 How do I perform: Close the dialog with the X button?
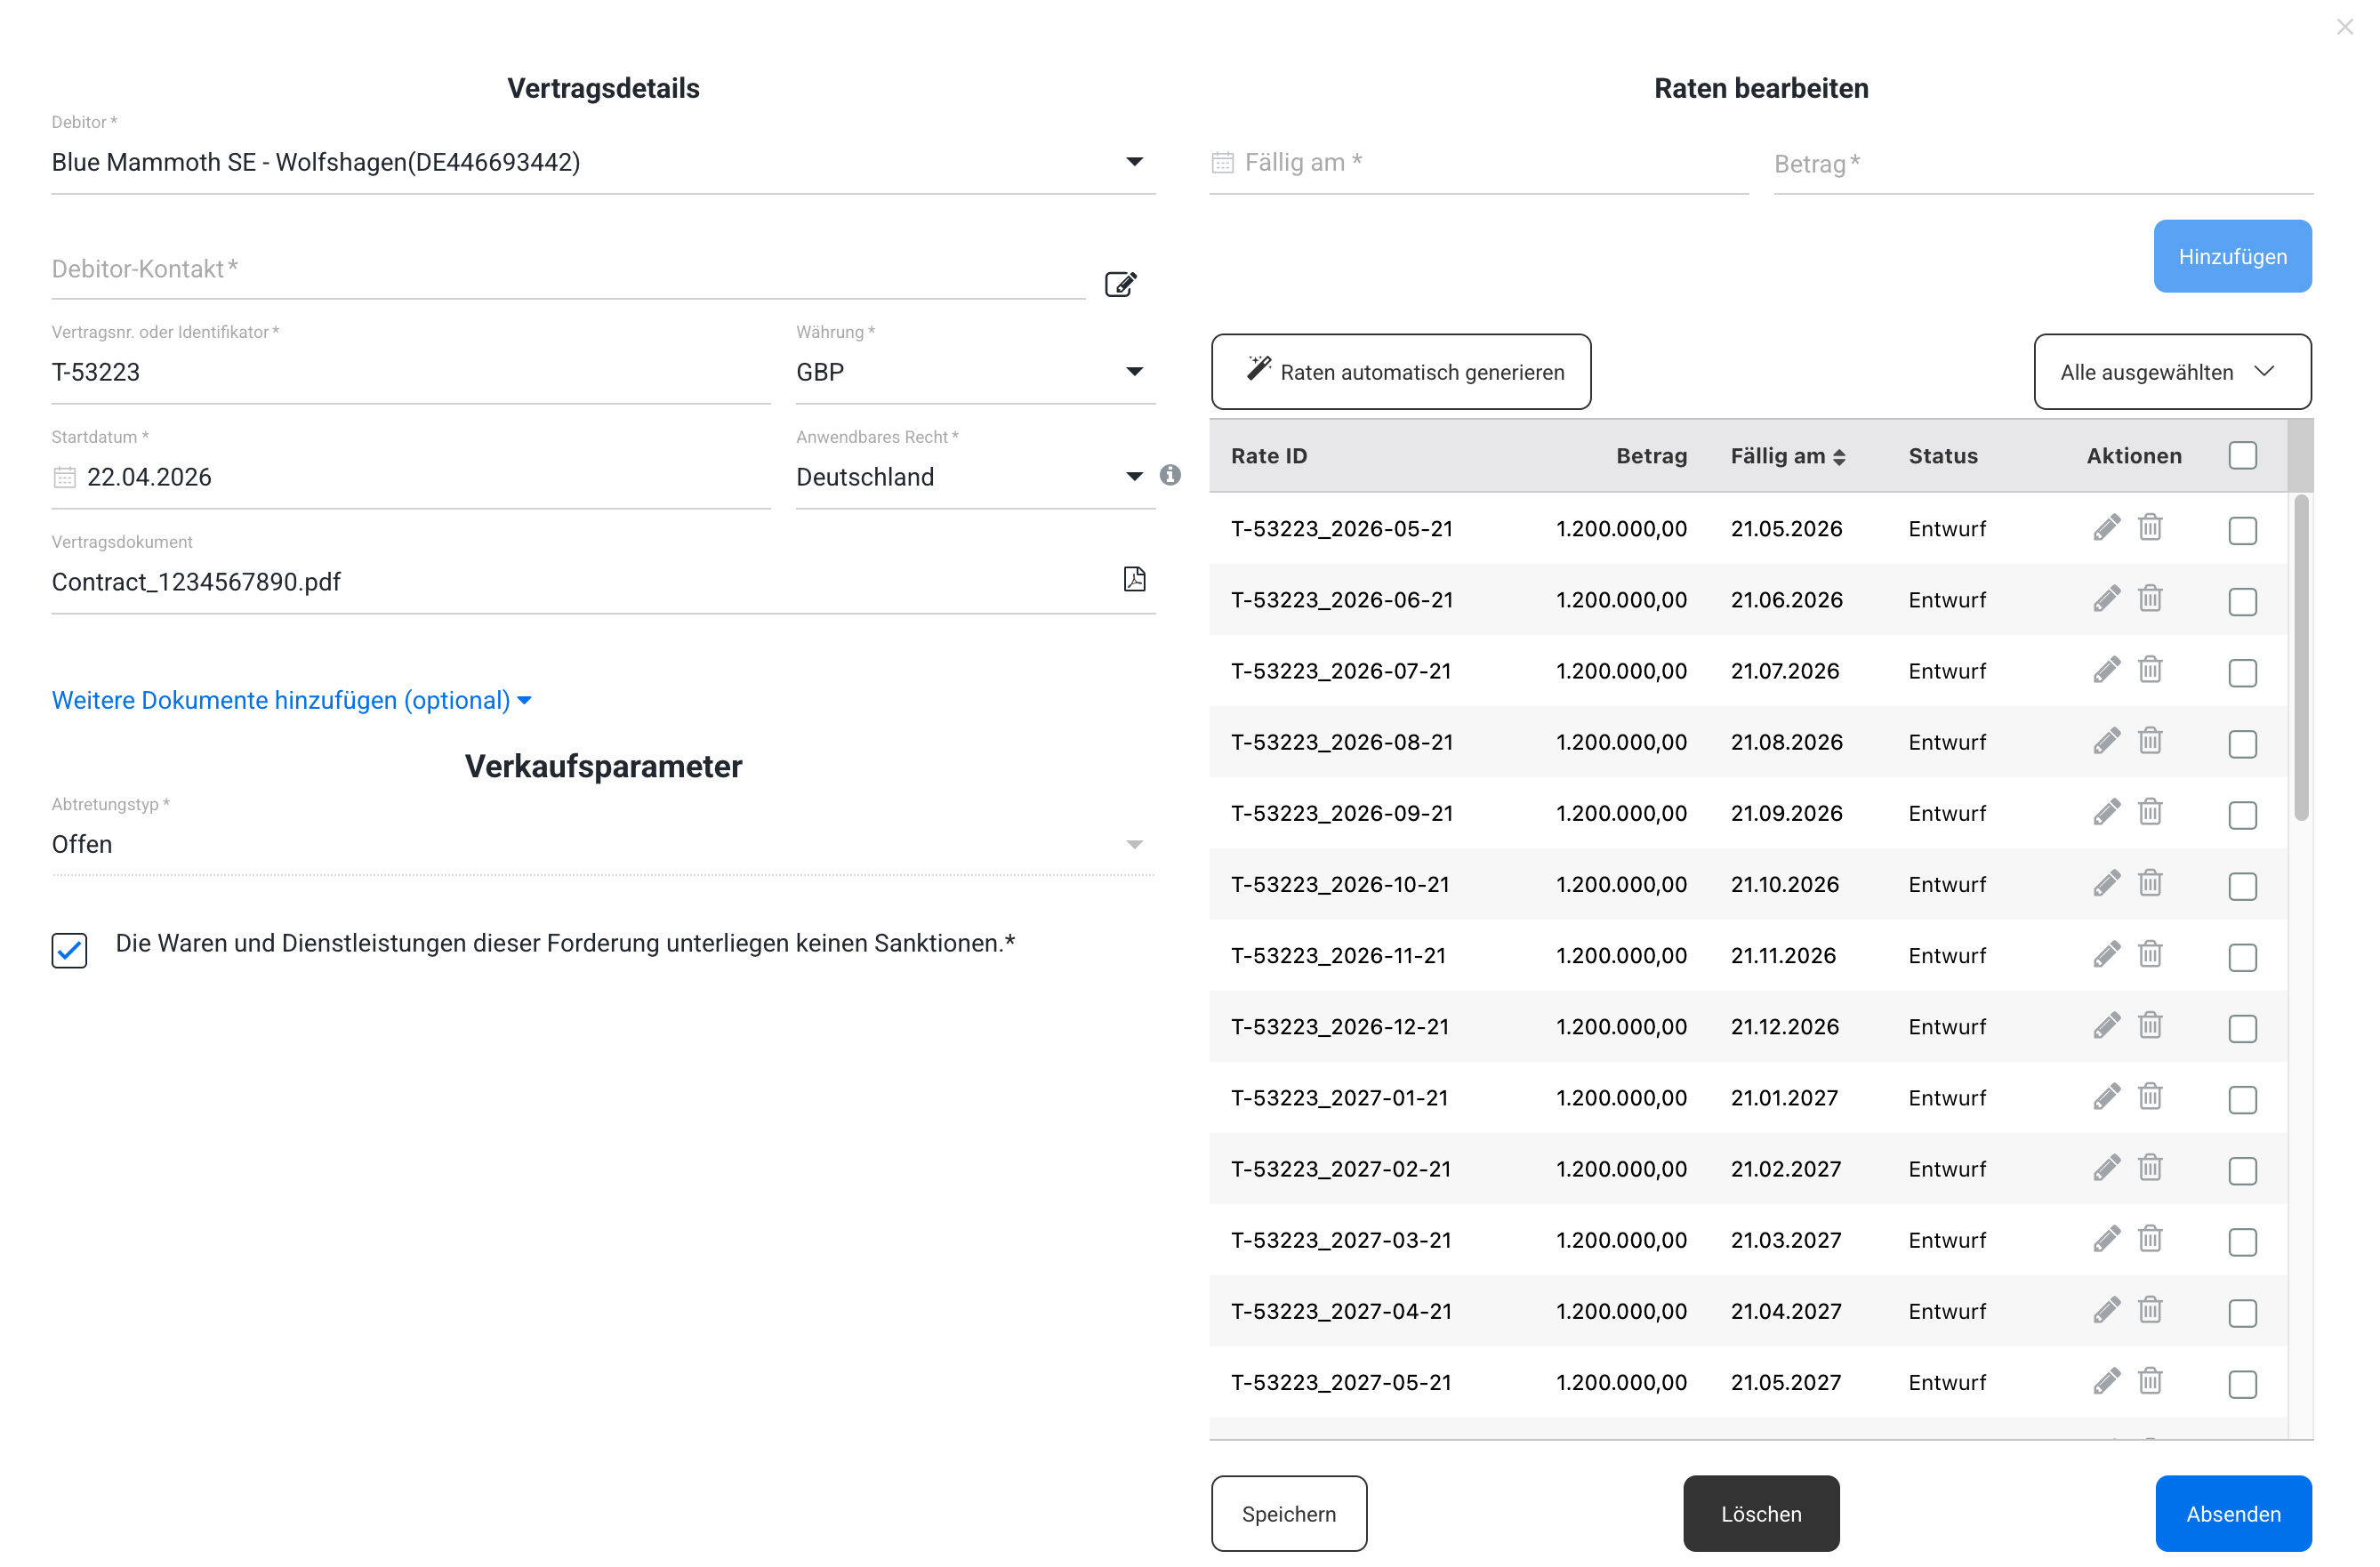pyautogui.click(x=2344, y=27)
